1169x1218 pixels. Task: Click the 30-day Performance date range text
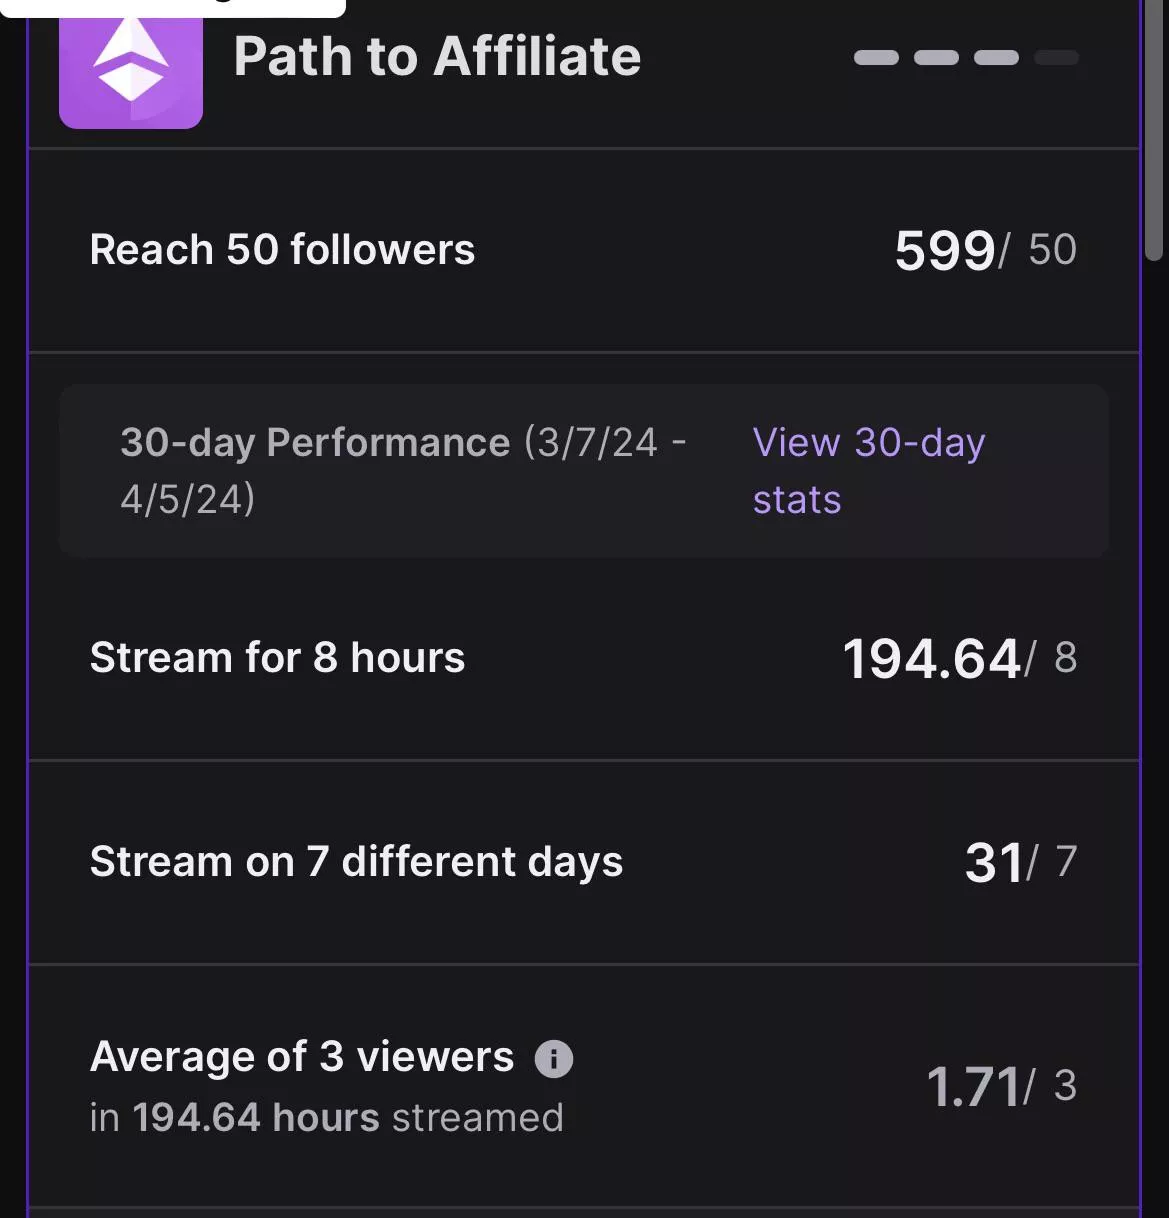pos(403,470)
